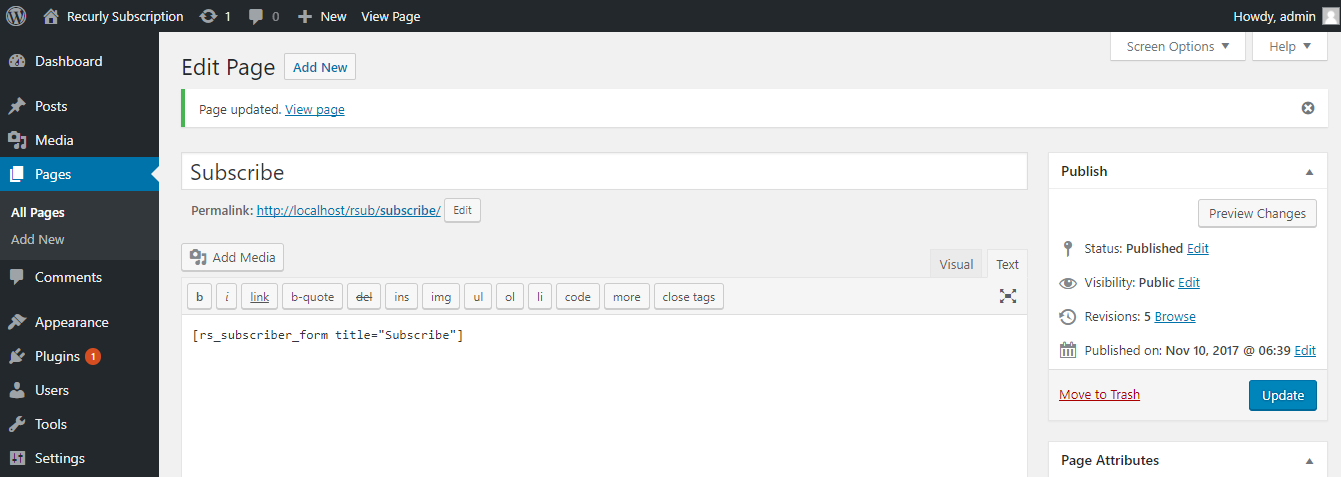This screenshot has height=477, width=1341.
Task: Toggle distraction-free writing mode icon
Action: click(x=1007, y=296)
